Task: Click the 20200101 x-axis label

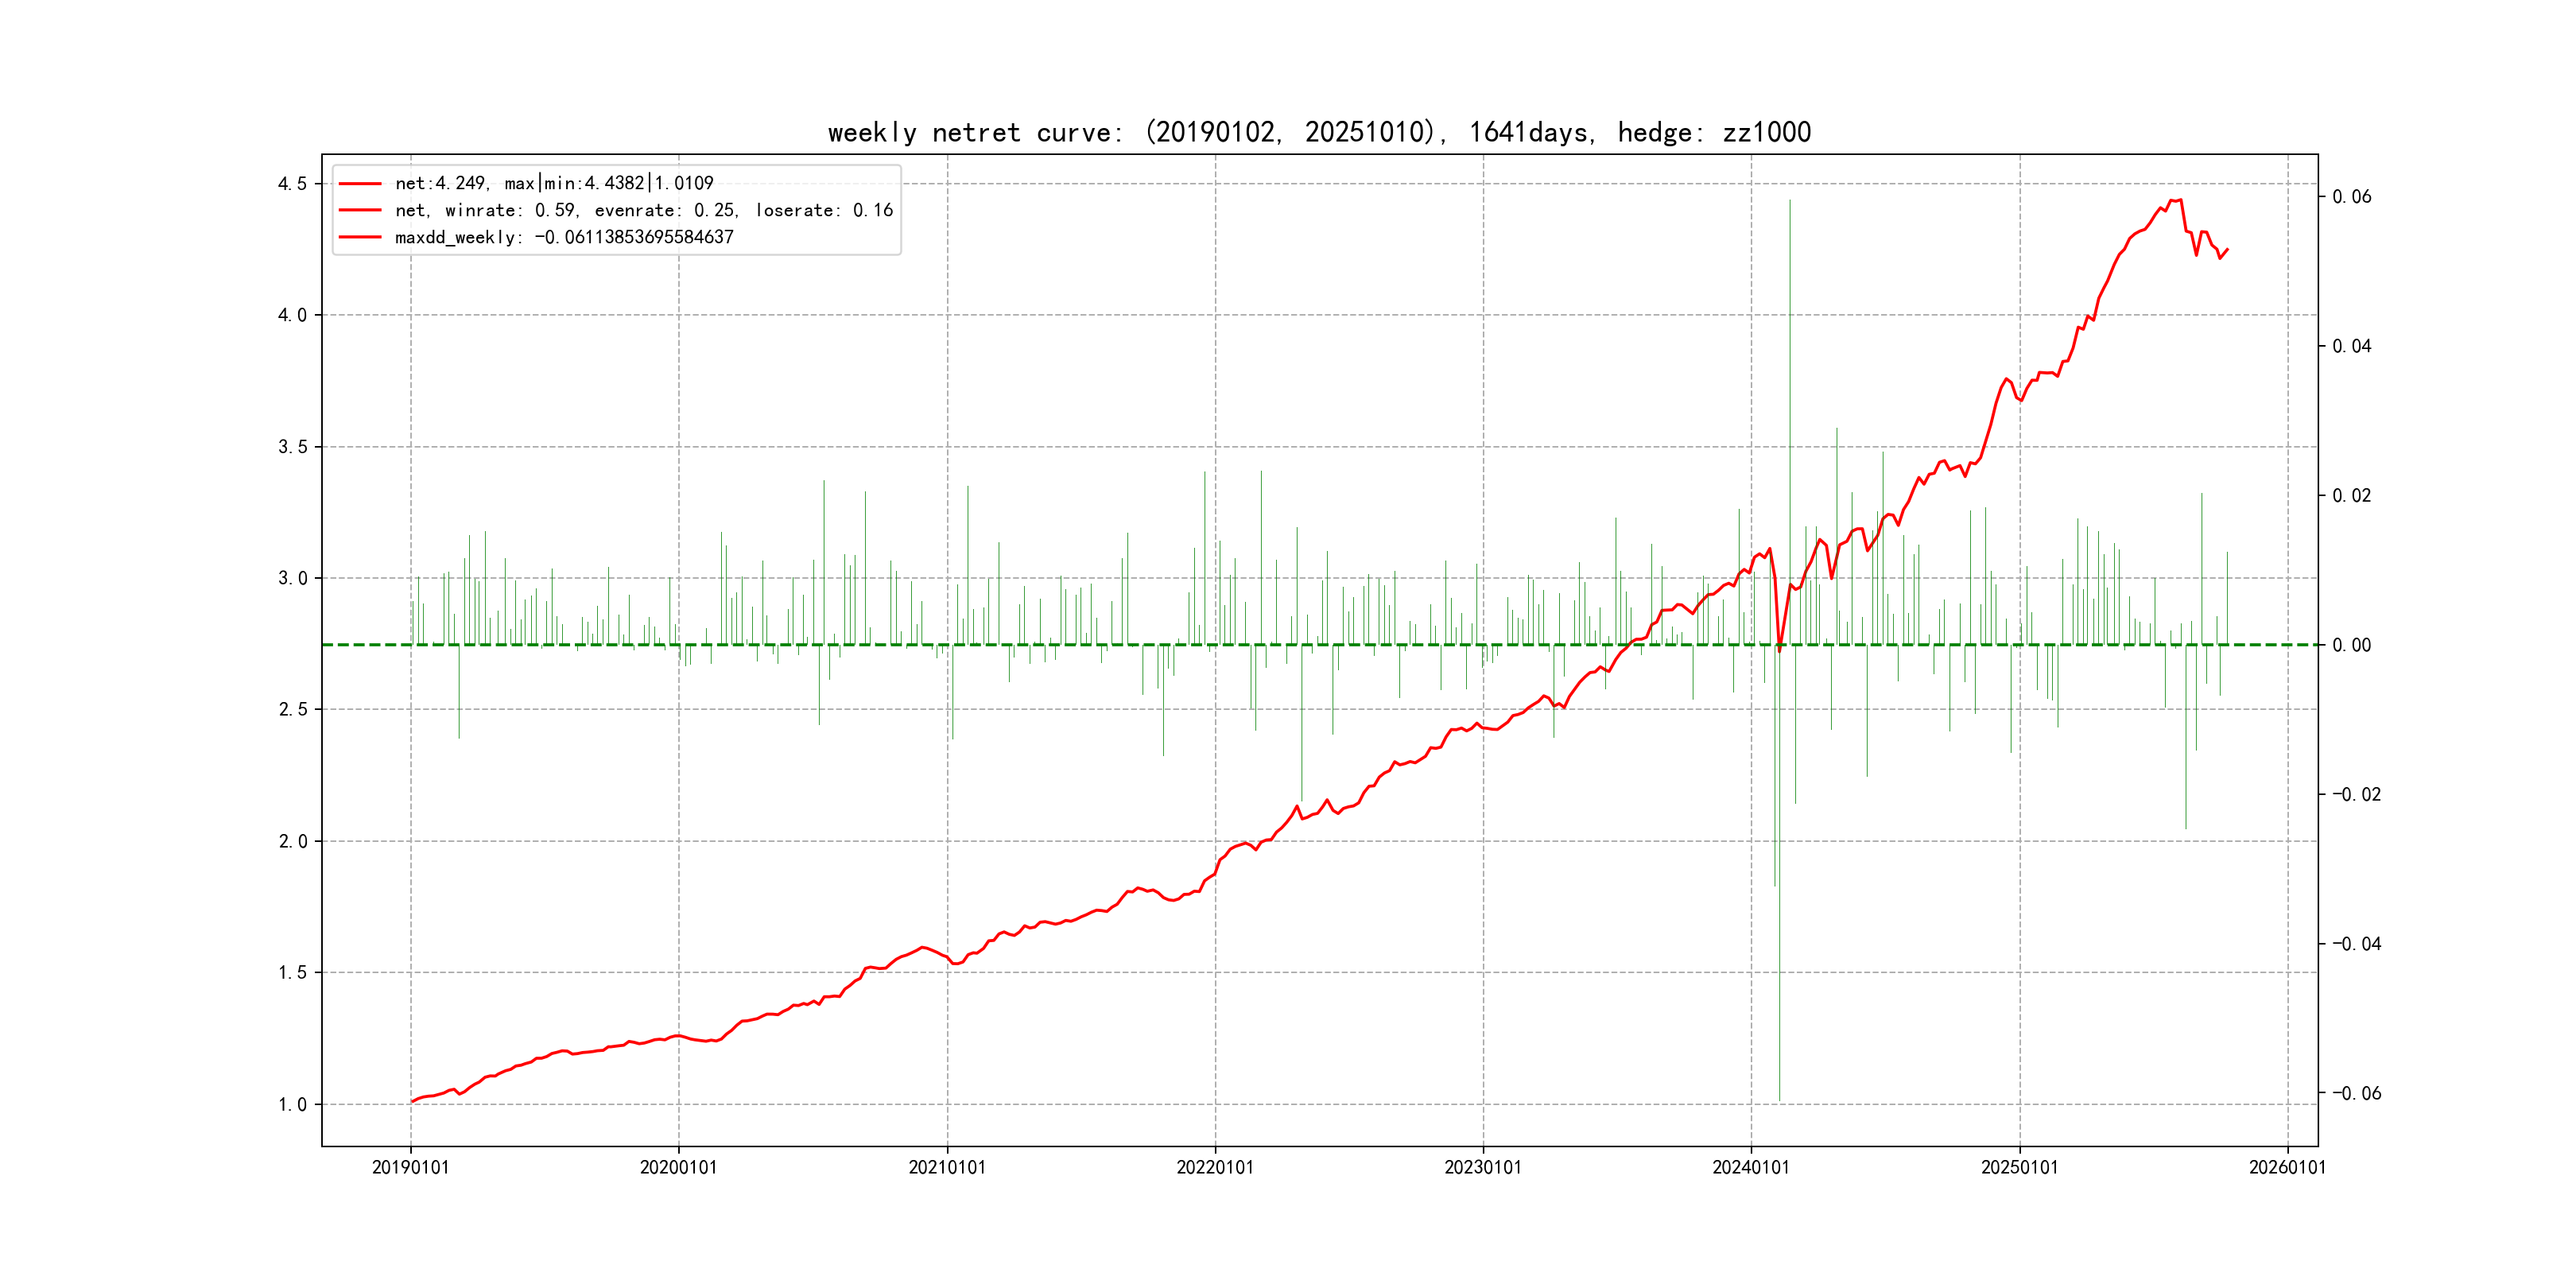Action: 678,1167
